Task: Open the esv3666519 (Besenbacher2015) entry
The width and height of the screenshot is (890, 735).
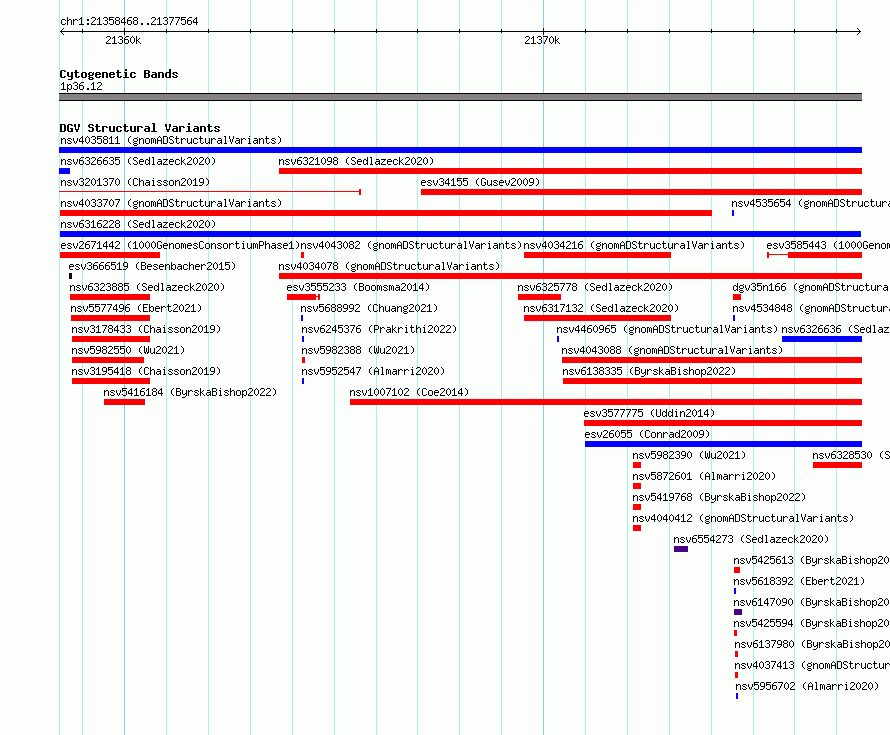Action: coord(152,266)
